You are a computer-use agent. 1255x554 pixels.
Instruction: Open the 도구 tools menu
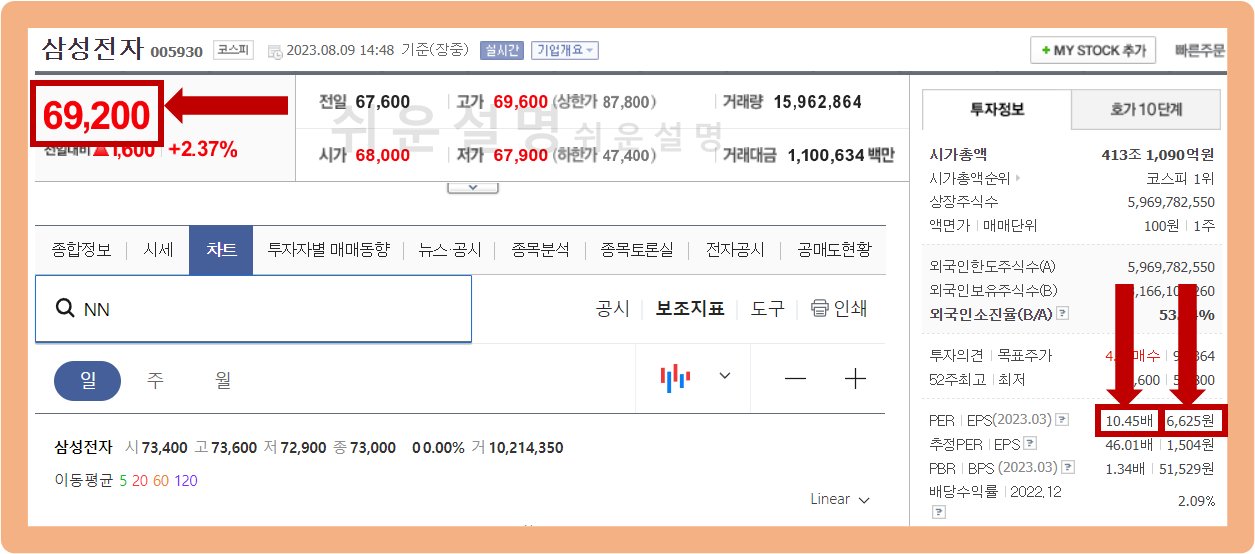click(768, 309)
